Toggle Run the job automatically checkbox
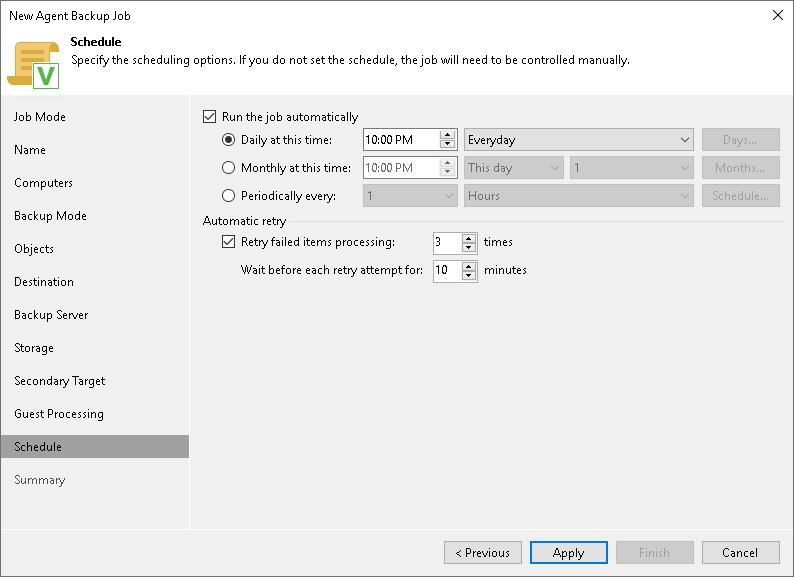 point(209,117)
